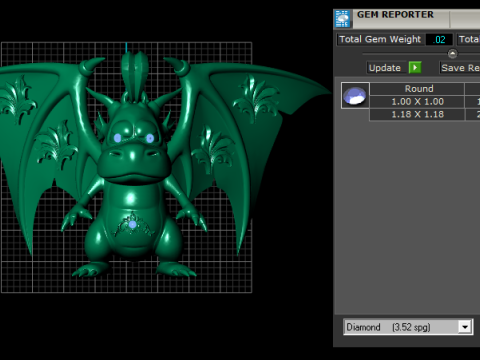Click the green Update play arrow

tap(415, 68)
